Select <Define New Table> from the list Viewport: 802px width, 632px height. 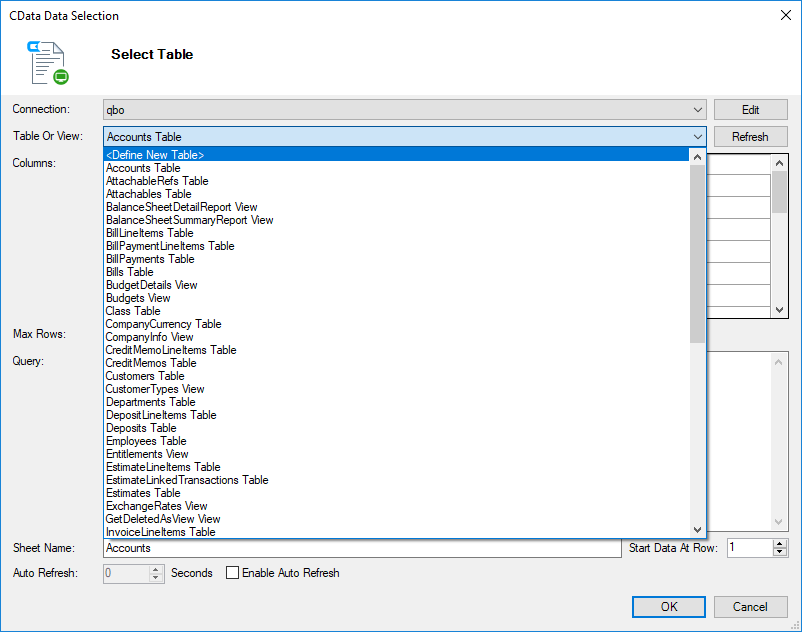155,155
